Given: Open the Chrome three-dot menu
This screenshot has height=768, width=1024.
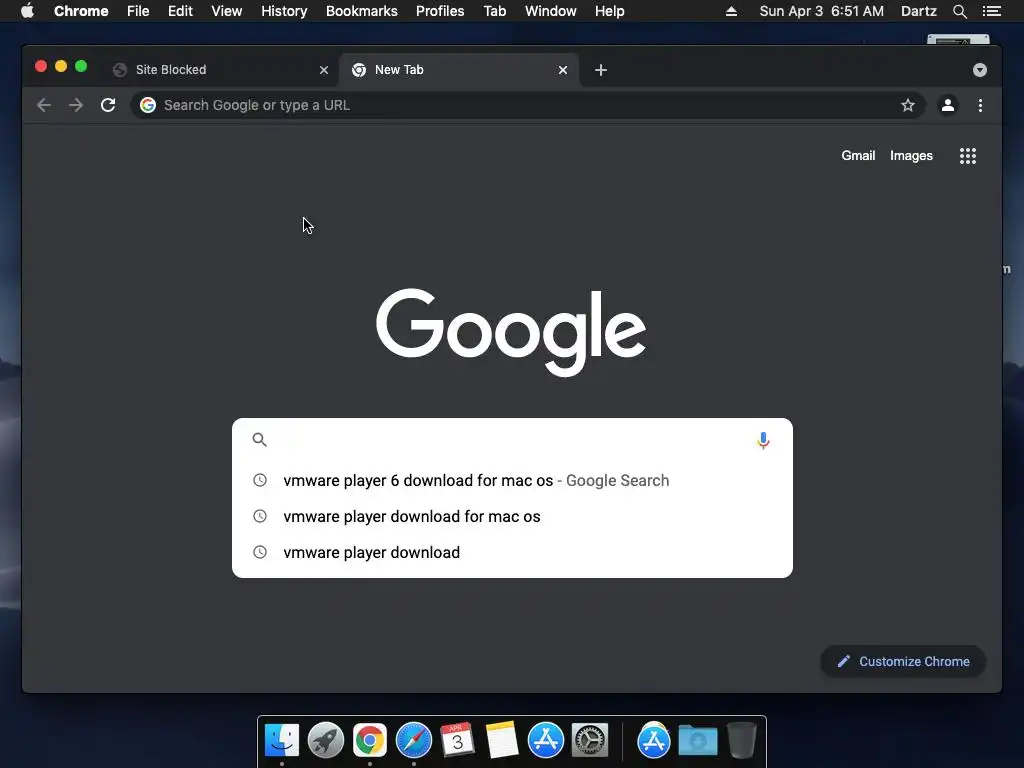Looking at the screenshot, I should (x=980, y=105).
